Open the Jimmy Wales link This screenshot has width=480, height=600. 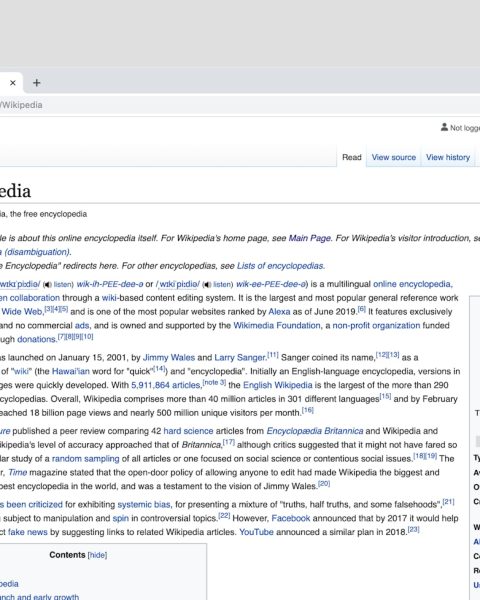point(169,357)
